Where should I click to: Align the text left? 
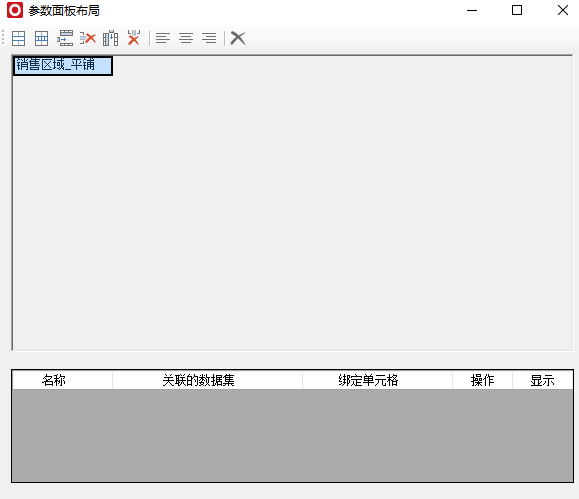point(163,38)
